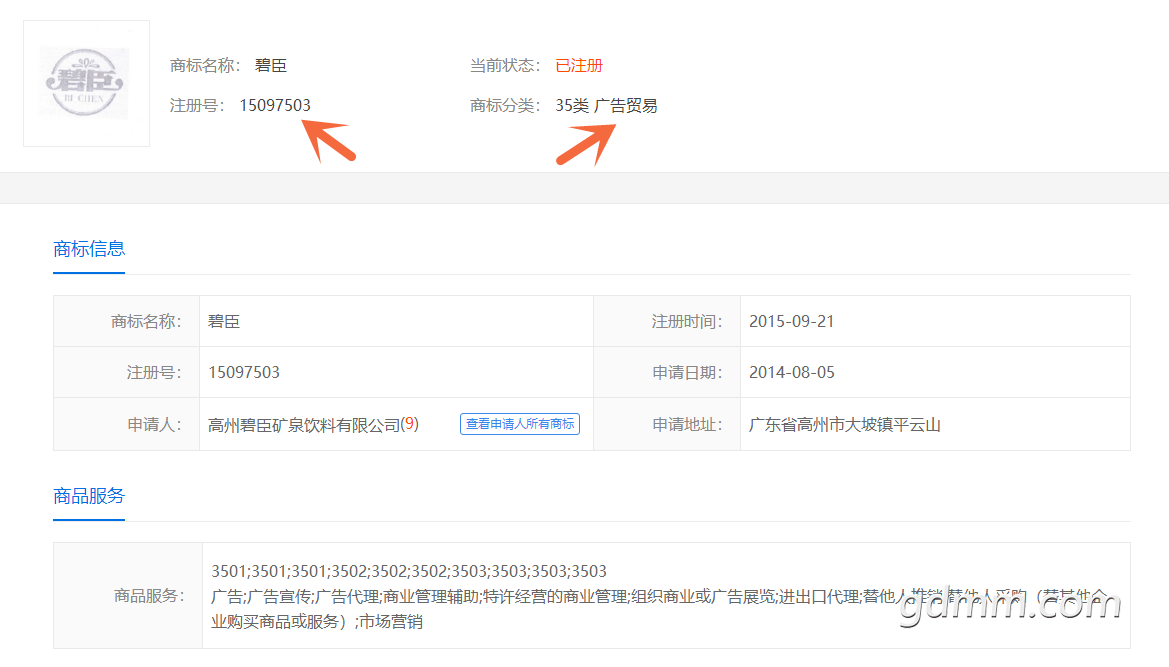Viewport: 1169px width, 667px height.
Task: Click applicant 高州碧臣矿泉饮料有限公司 name
Action: [304, 425]
